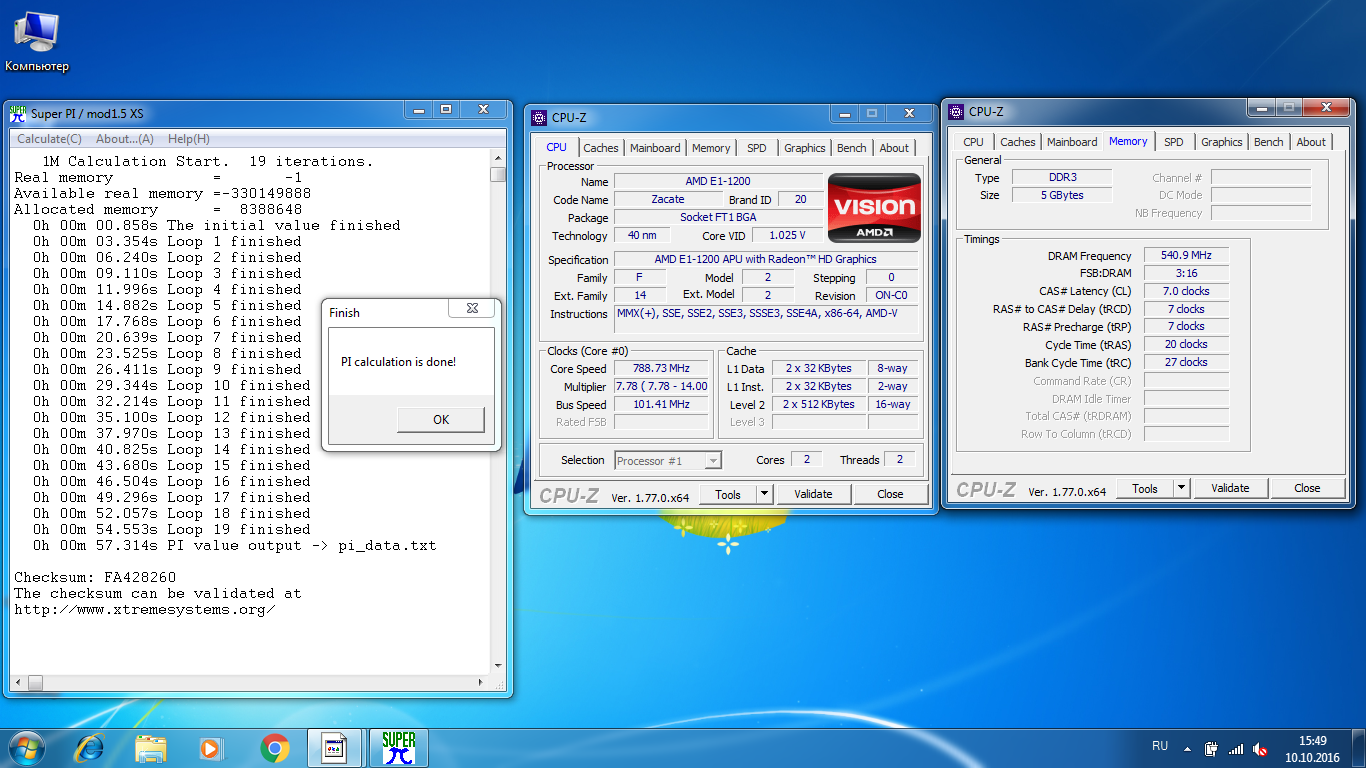
Task: Select the Caches tab in middle CPU-Z
Action: [x=601, y=148]
